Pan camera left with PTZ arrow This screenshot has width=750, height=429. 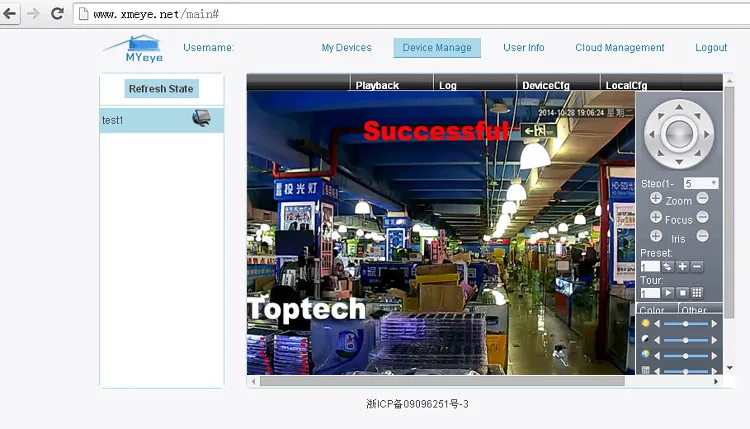pos(651,134)
